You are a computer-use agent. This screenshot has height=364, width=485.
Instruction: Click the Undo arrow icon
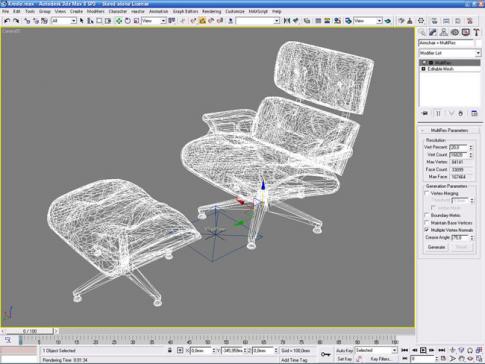coord(7,21)
